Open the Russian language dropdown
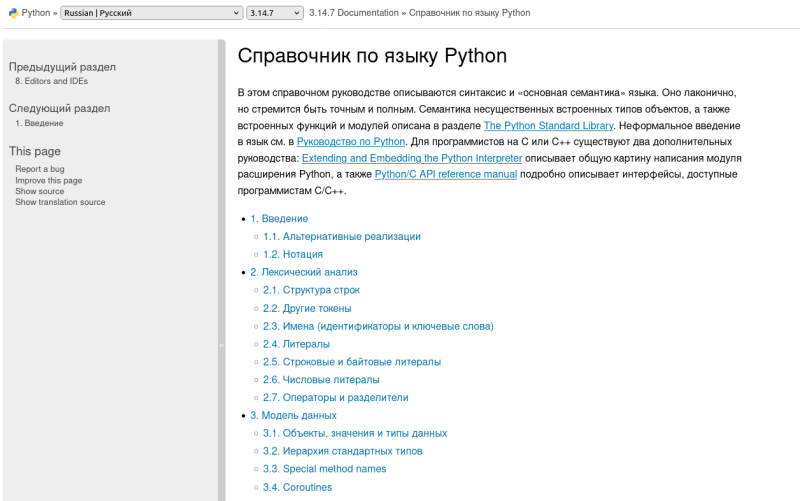 pyautogui.click(x=151, y=13)
